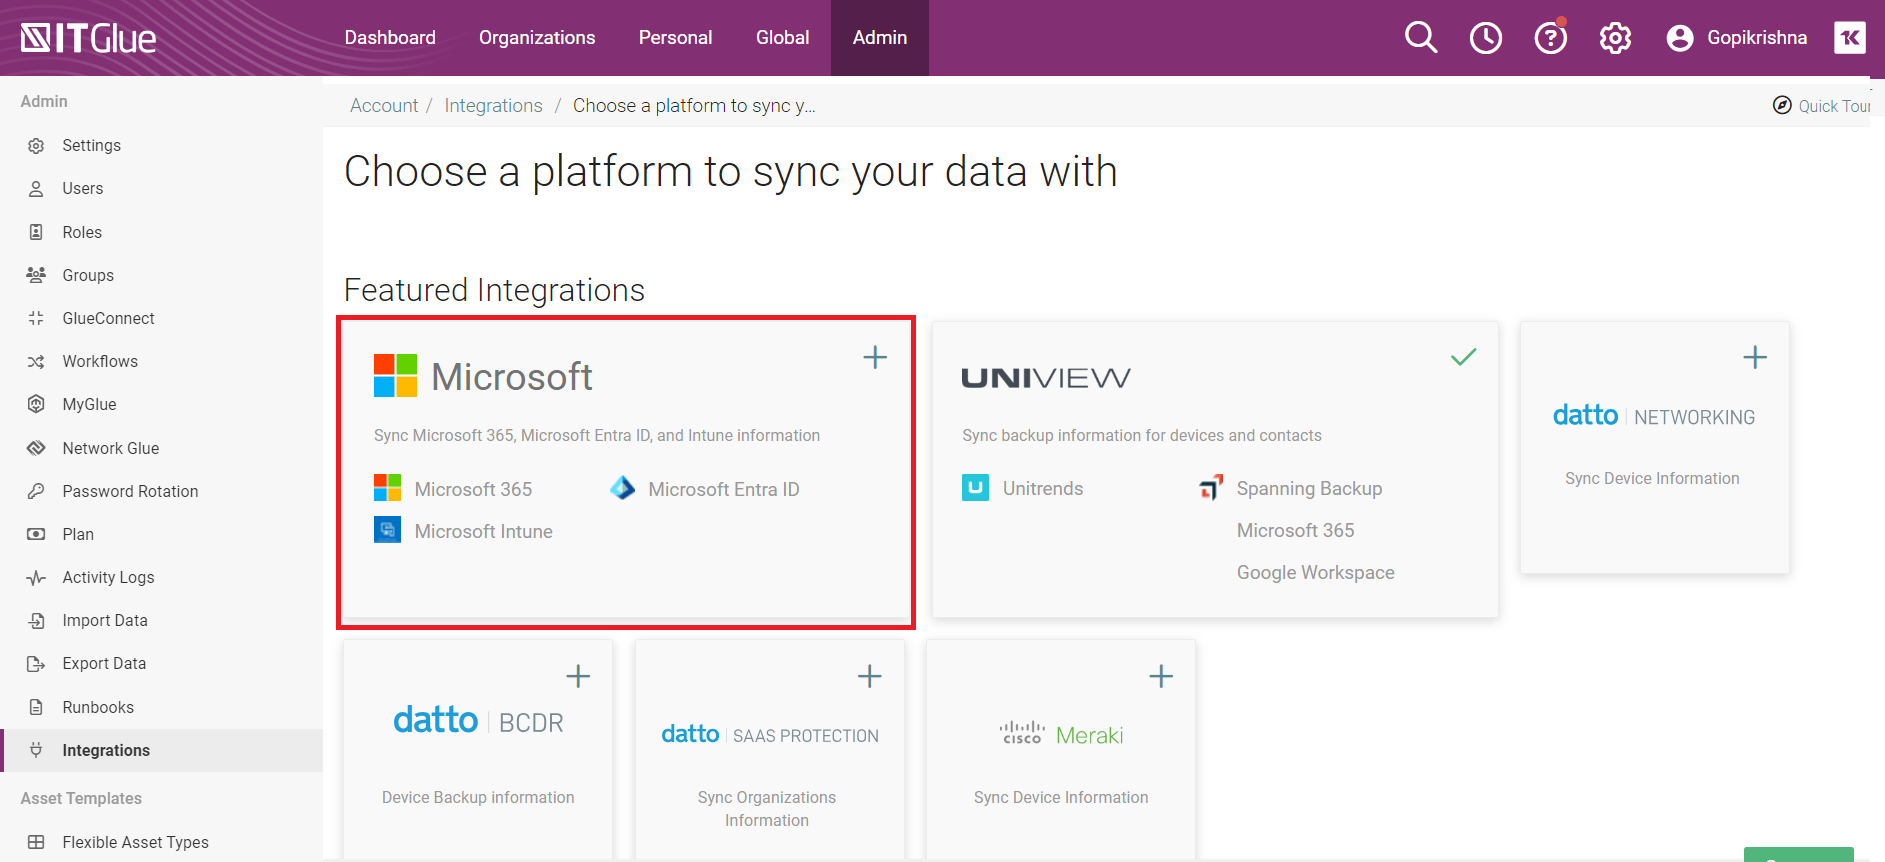Click the Microsoft Entra ID icon

coord(622,488)
